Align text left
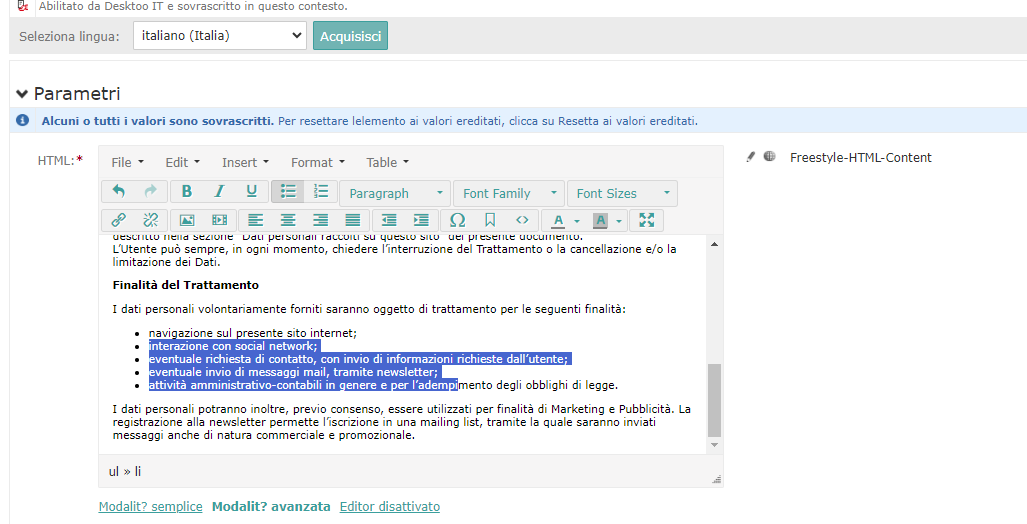This screenshot has width=1027, height=524. coord(255,220)
